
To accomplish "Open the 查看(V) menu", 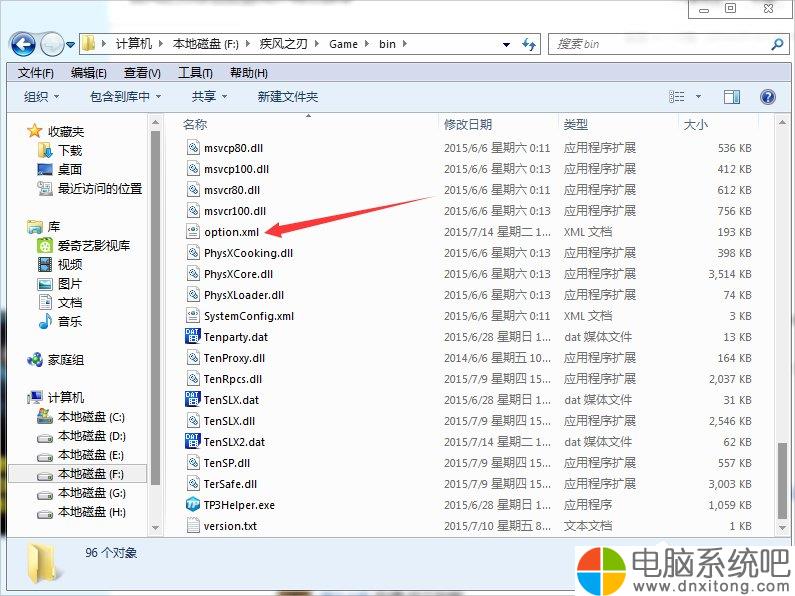I will 142,73.
